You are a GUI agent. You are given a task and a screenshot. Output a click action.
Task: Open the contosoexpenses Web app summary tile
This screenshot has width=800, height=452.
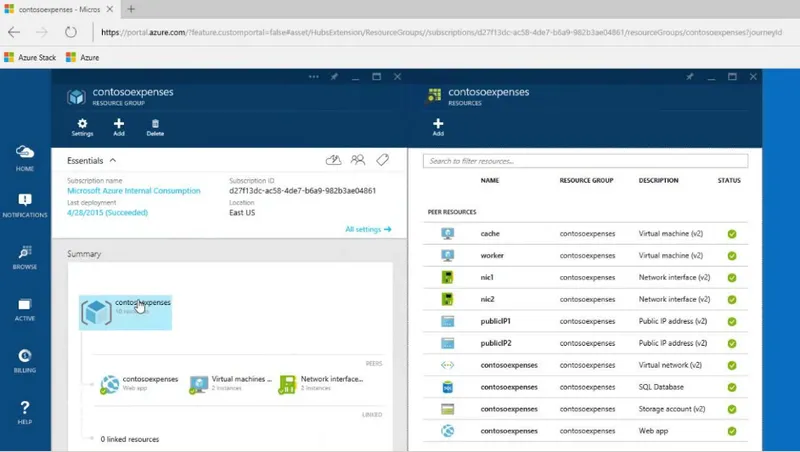[x=139, y=384]
